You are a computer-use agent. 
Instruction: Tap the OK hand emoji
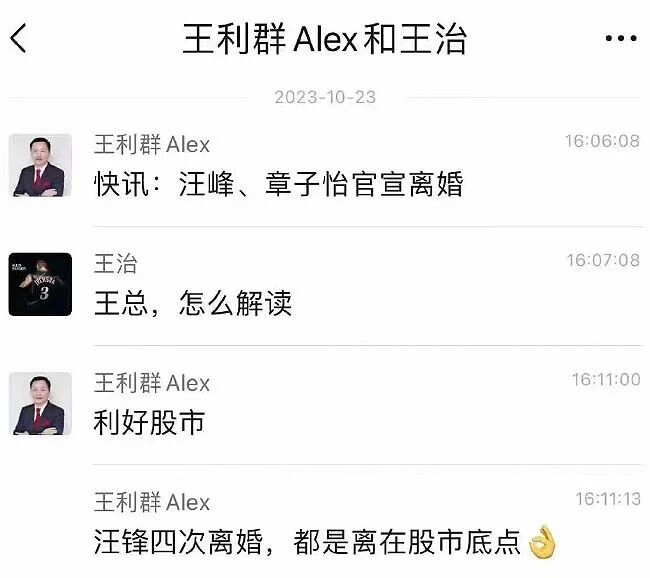pos(542,542)
